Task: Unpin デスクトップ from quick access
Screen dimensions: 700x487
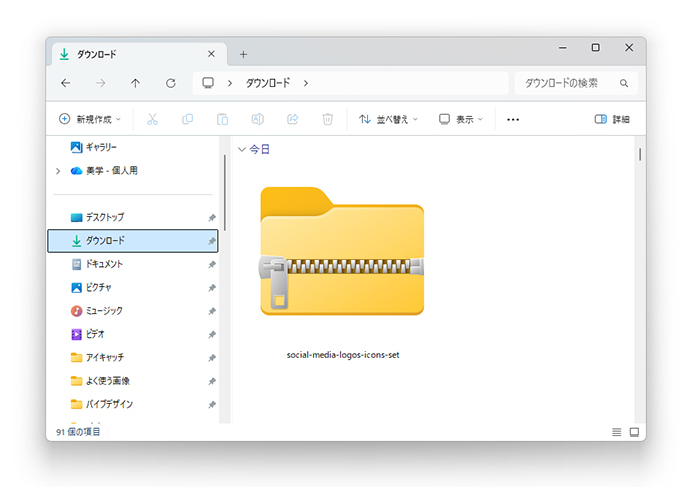Action: 212,218
